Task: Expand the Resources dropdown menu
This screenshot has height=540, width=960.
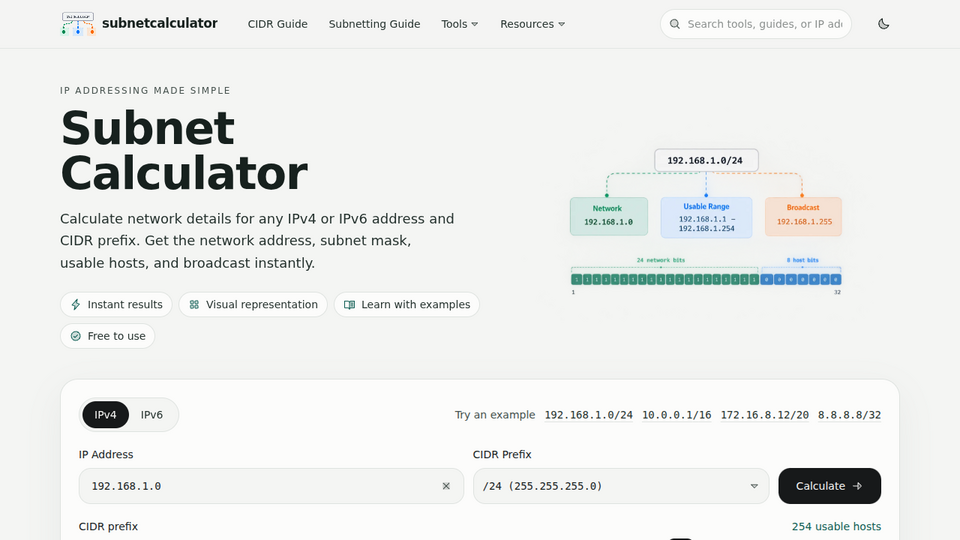Action: click(532, 24)
